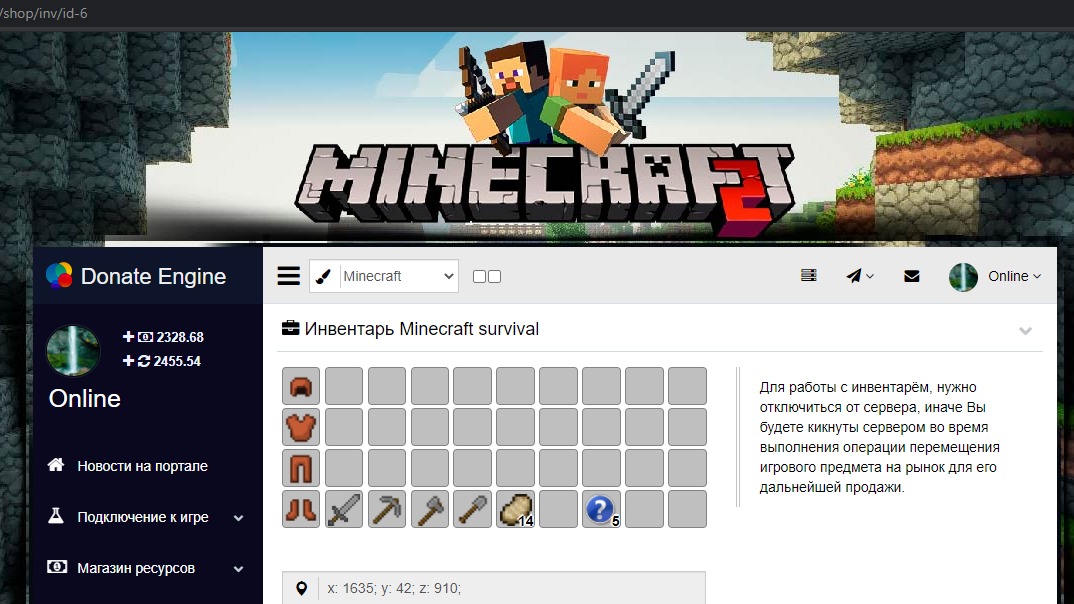Select the stone shovel item
This screenshot has width=1074, height=604.
coord(472,509)
